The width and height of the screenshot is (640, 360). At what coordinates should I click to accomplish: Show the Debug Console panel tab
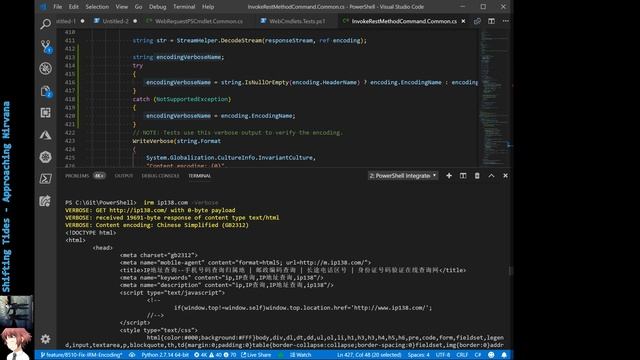160,176
